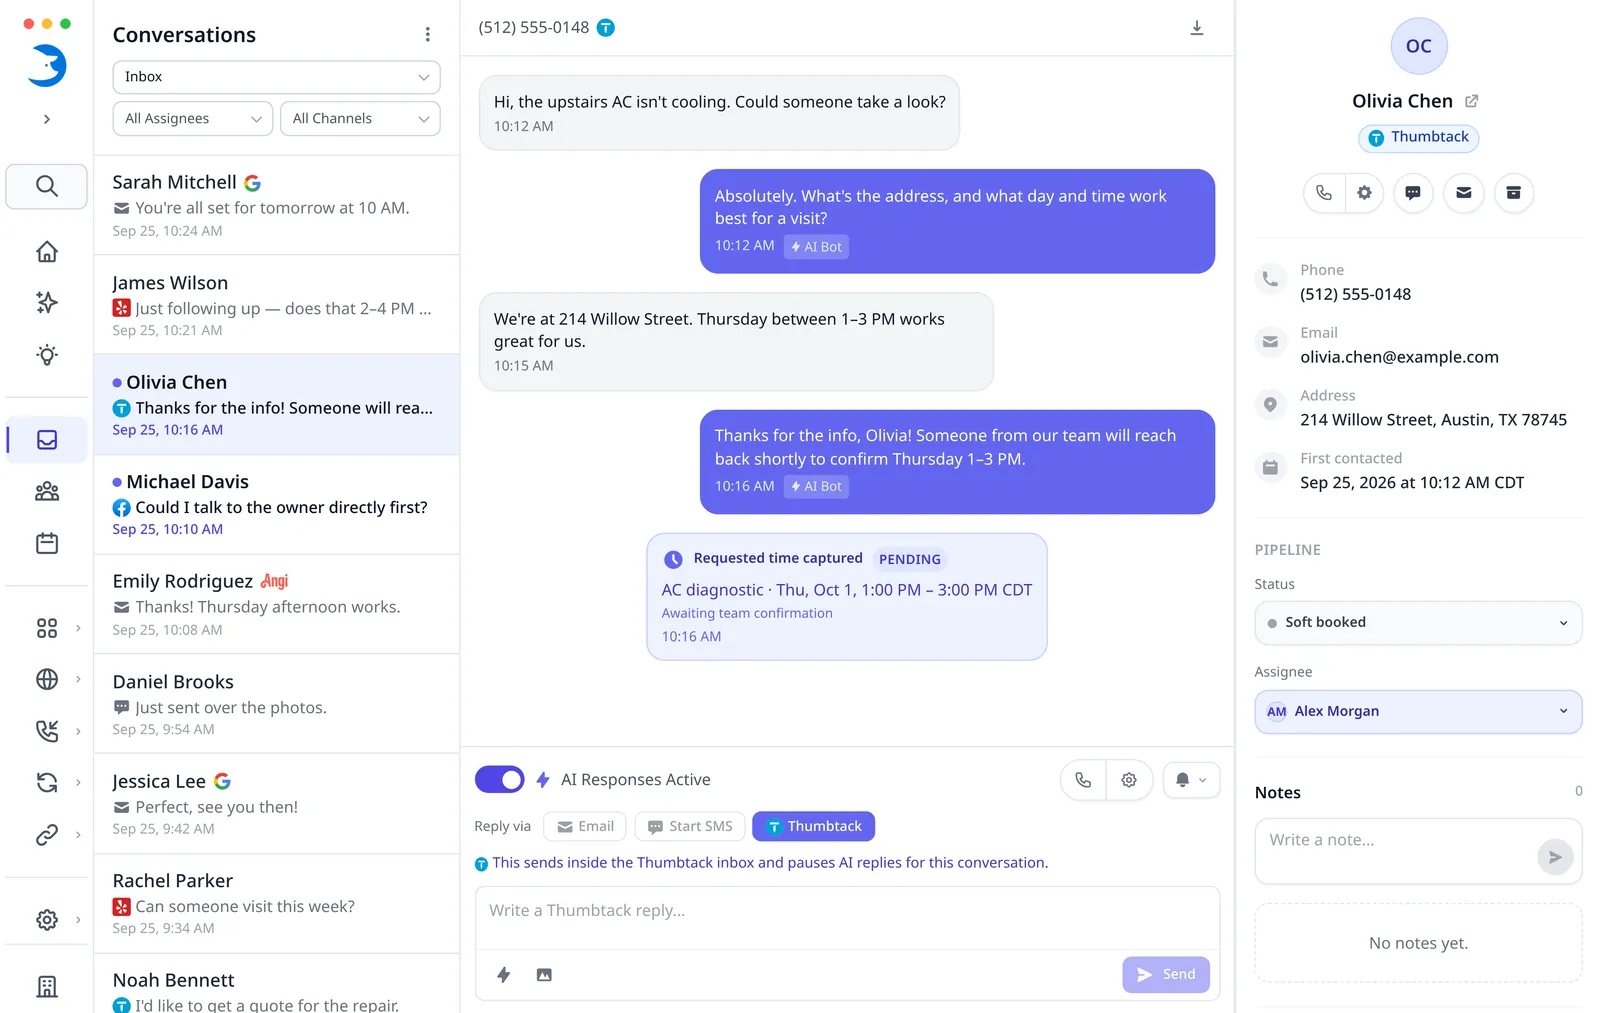This screenshot has width=1600, height=1013.
Task: Open the contacts people icon in sidebar
Action: [x=47, y=492]
